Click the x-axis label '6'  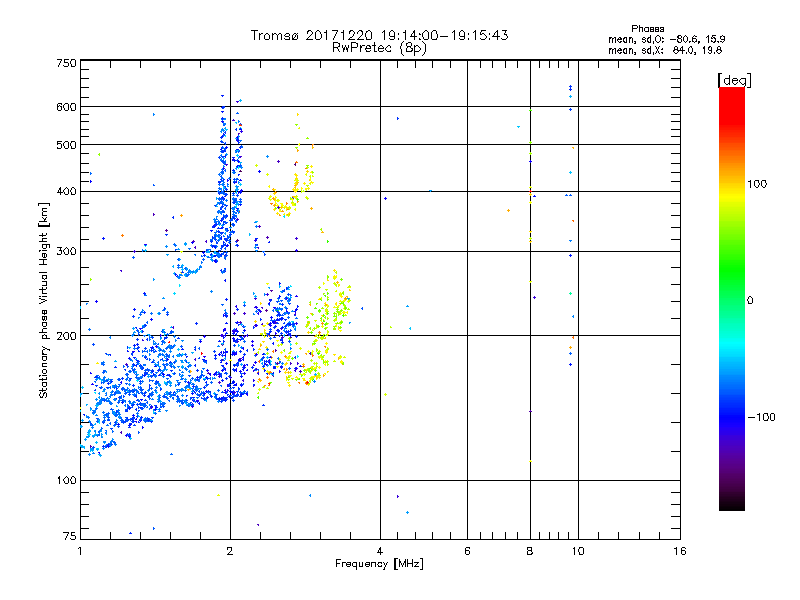tap(467, 551)
